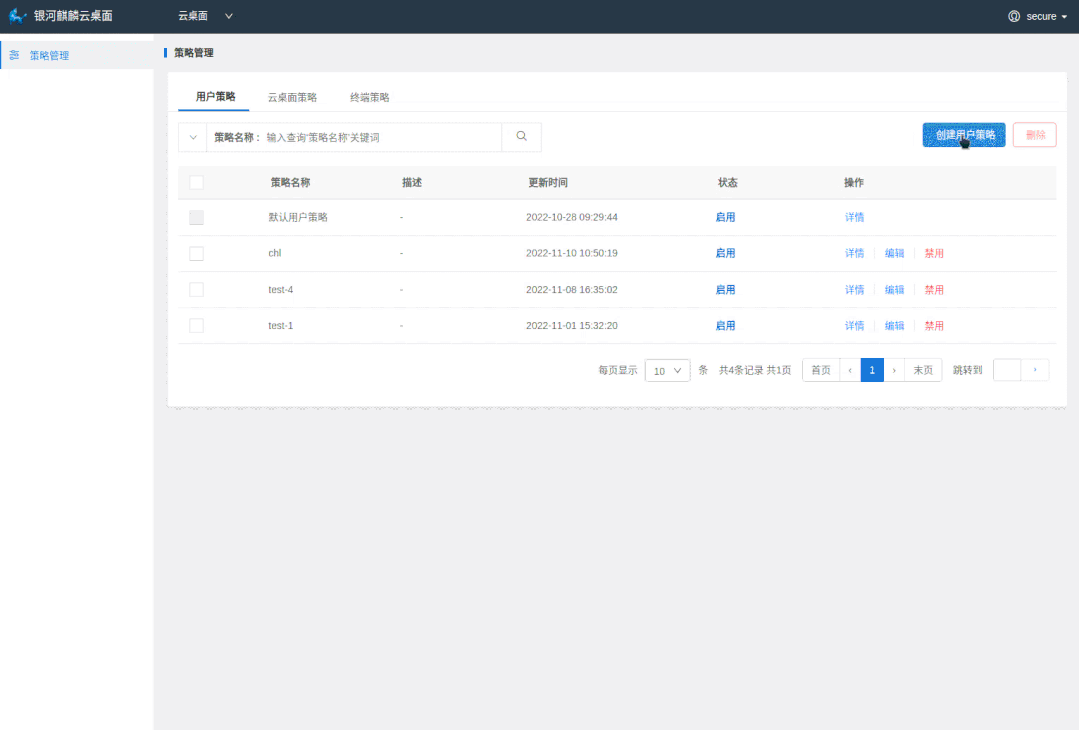1079x730 pixels.
Task: Open 详情 for test-1 policy
Action: (x=855, y=325)
